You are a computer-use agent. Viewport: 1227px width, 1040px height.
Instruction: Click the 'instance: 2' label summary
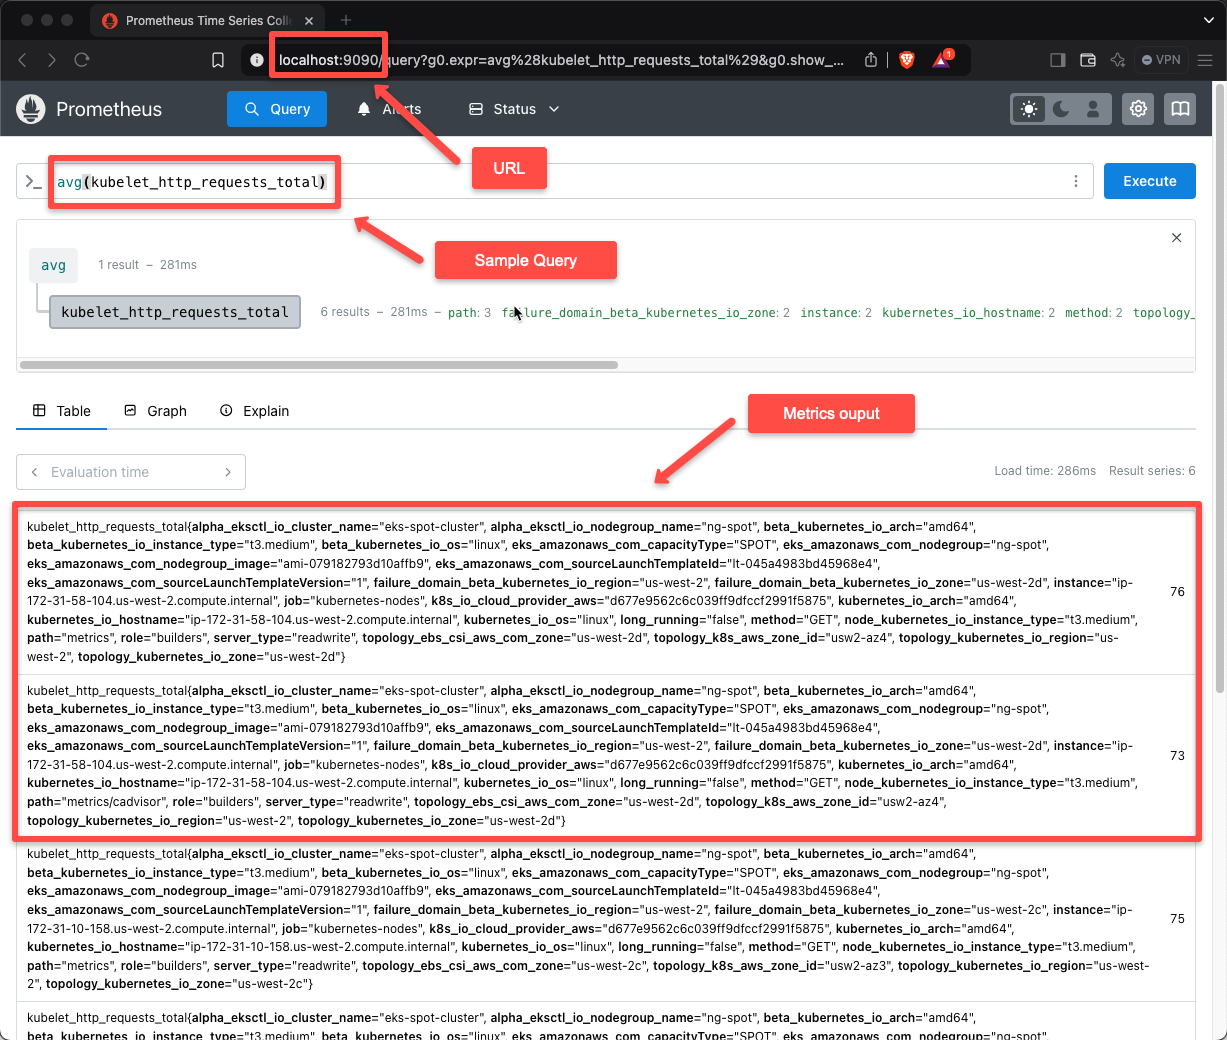pos(836,313)
